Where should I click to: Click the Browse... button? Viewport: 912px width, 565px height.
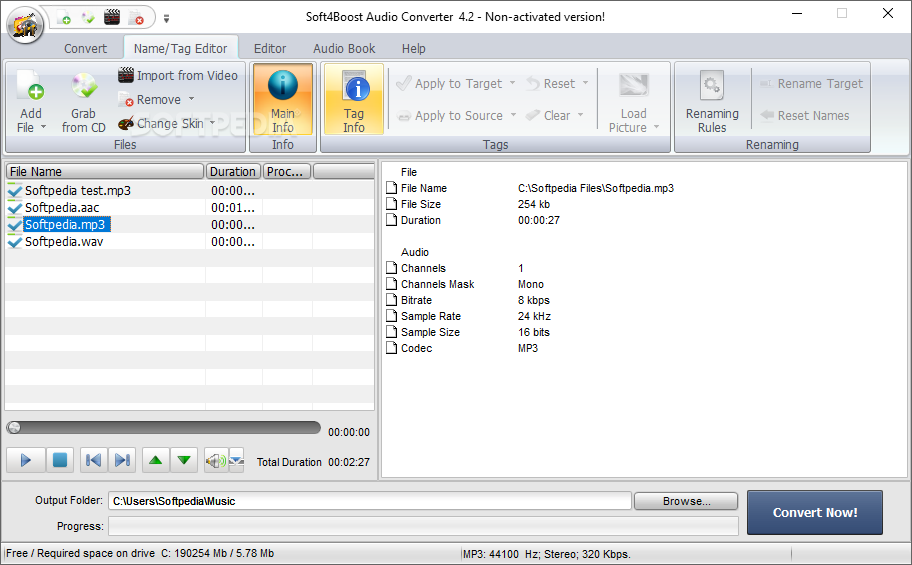(686, 501)
